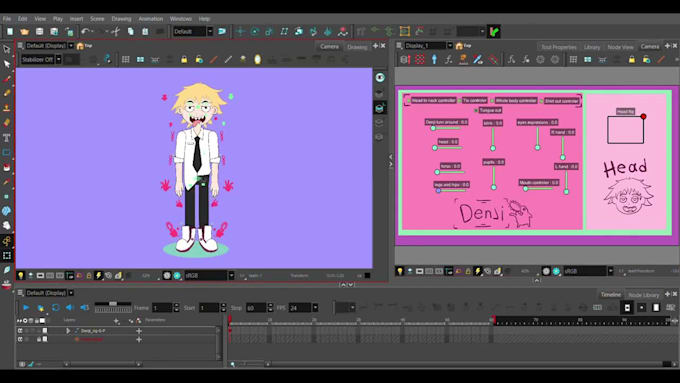Select the Brush tool in the left toolbar
Viewport: 680px width, 383px height.
click(7, 79)
